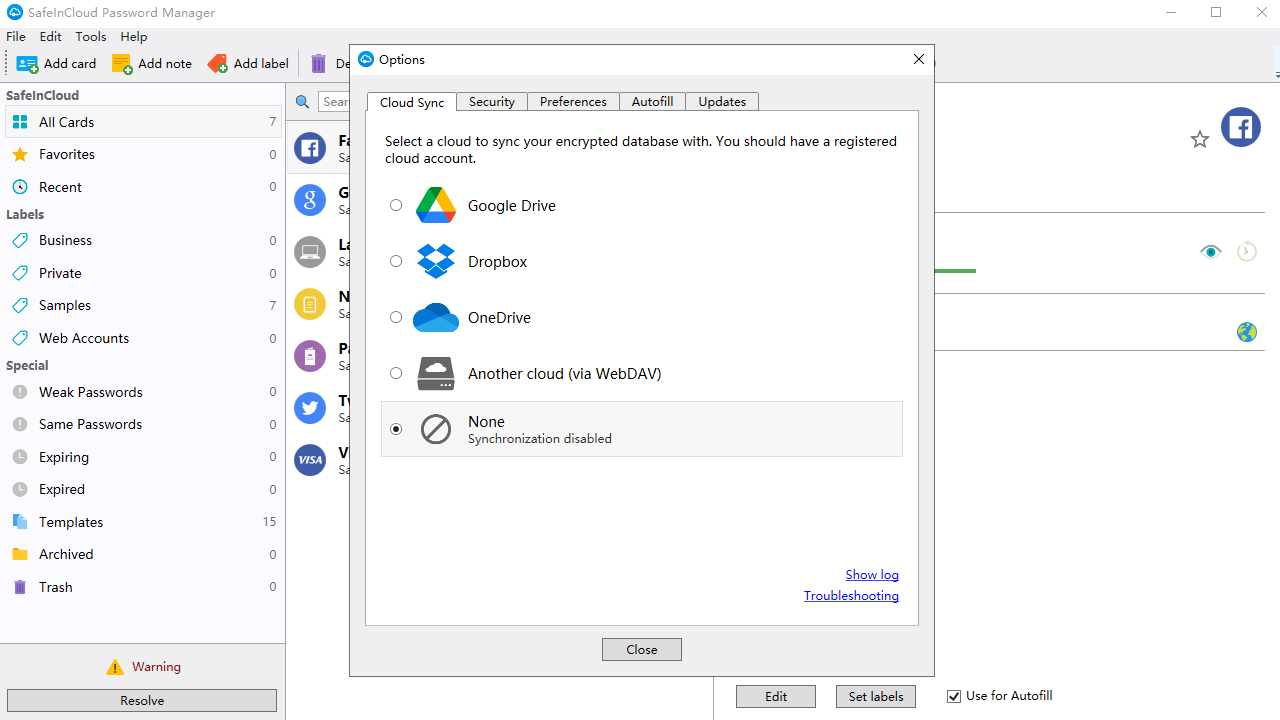Image resolution: width=1280 pixels, height=720 pixels.
Task: Click the Warning triangle icon at sidebar bottom
Action: [x=117, y=666]
